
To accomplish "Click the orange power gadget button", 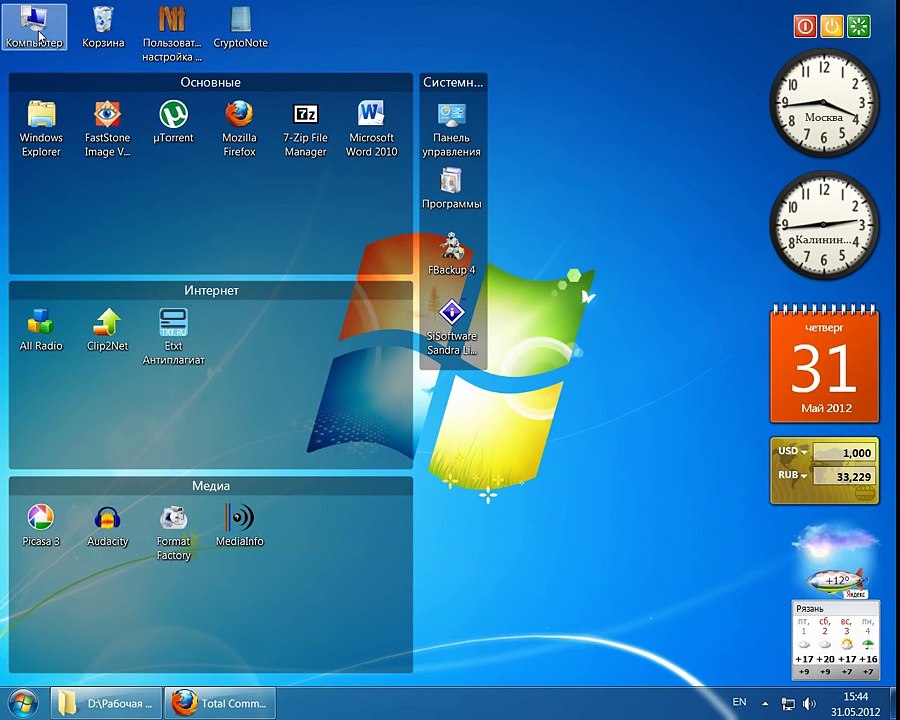I will pos(832,26).
